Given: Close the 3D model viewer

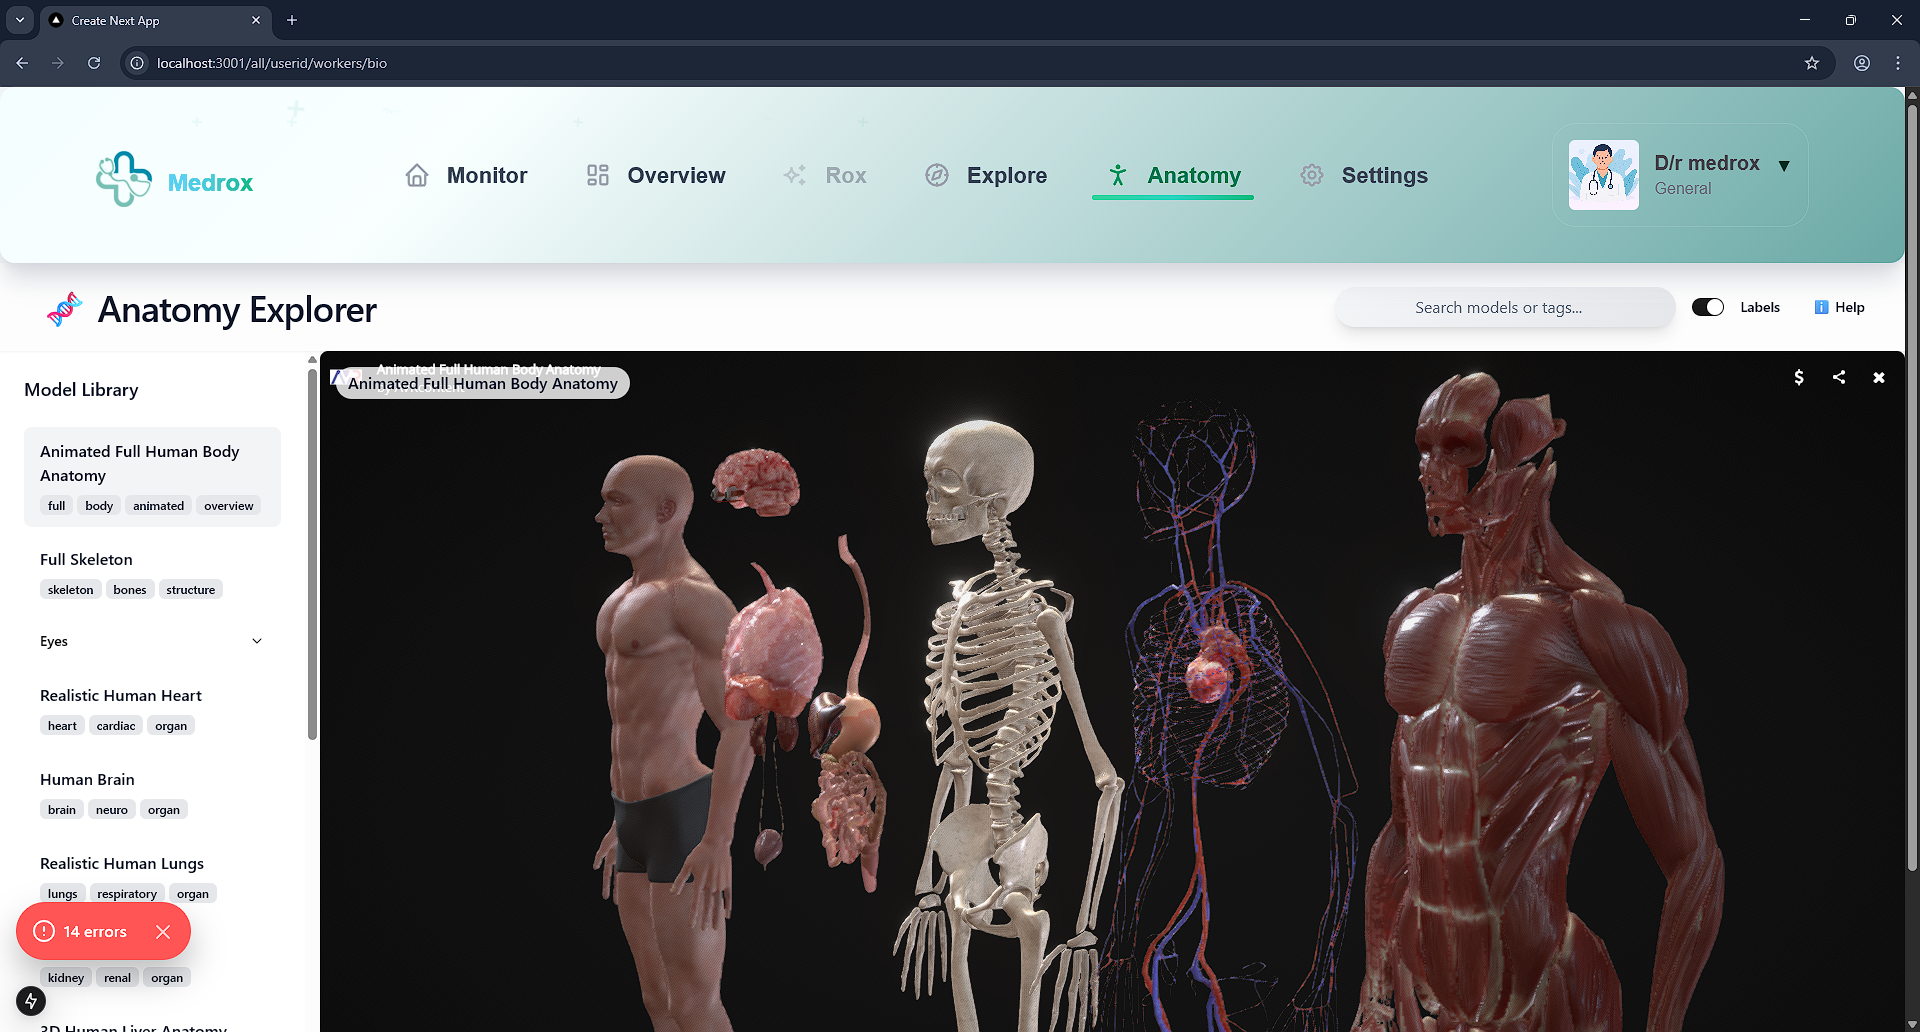Looking at the screenshot, I should [x=1879, y=377].
